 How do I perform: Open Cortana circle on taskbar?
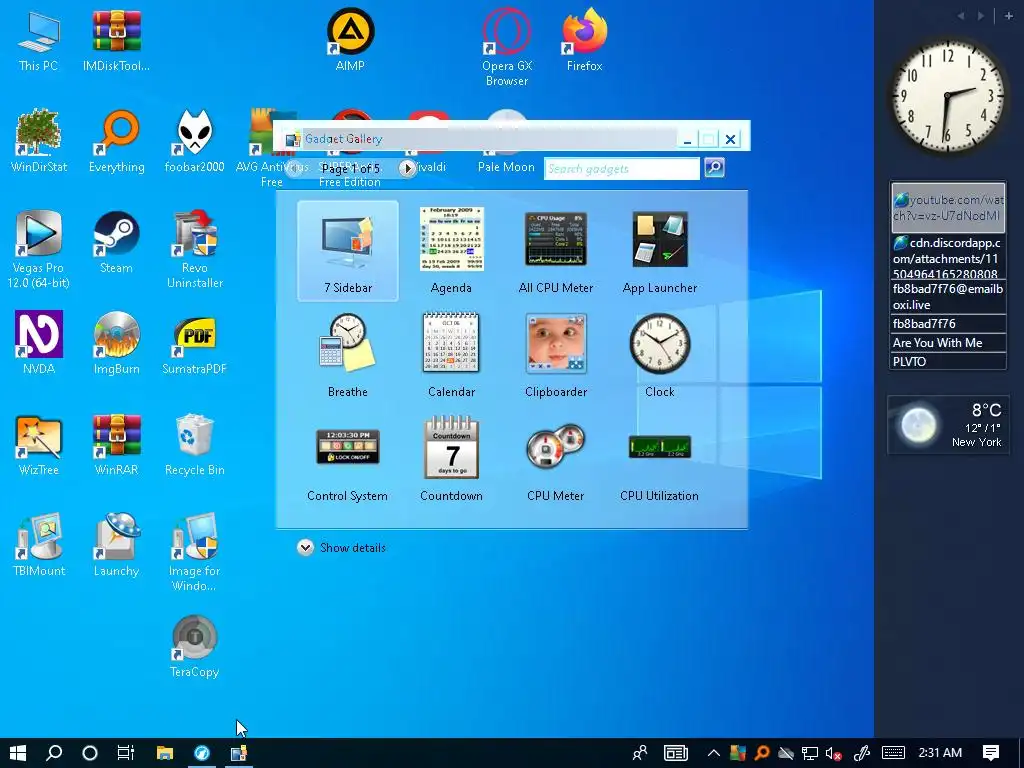point(90,753)
